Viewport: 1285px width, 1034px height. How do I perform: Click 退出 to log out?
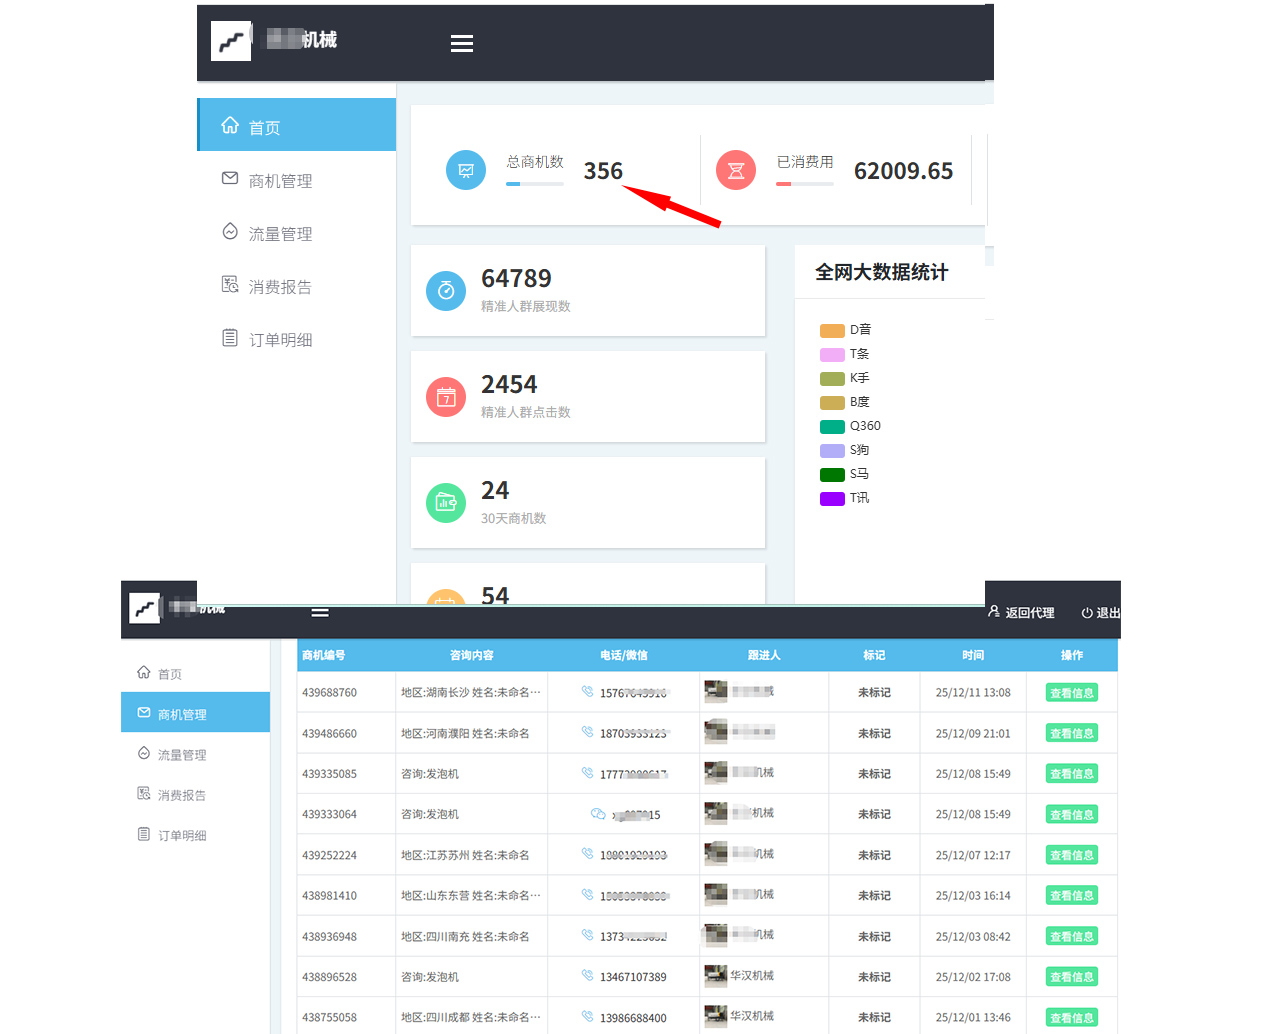point(1100,612)
